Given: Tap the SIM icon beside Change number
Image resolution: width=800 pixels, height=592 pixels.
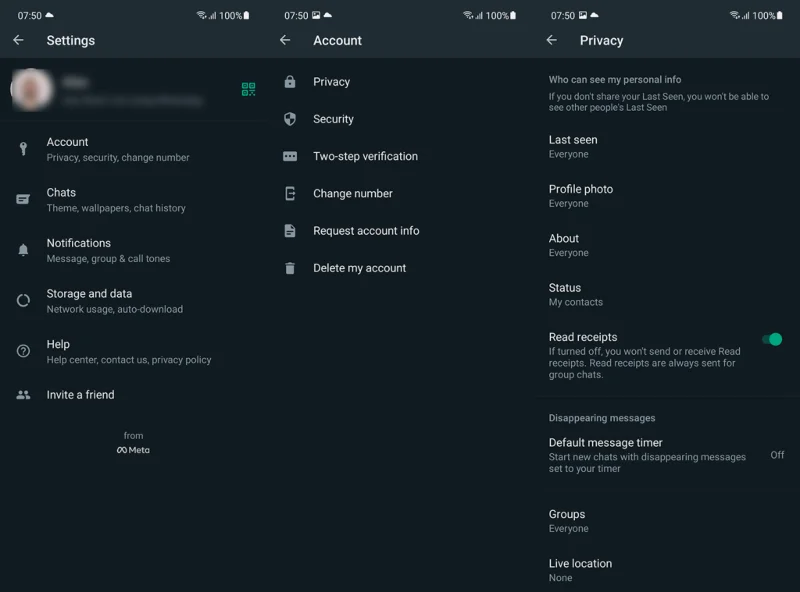Looking at the screenshot, I should click(x=290, y=193).
